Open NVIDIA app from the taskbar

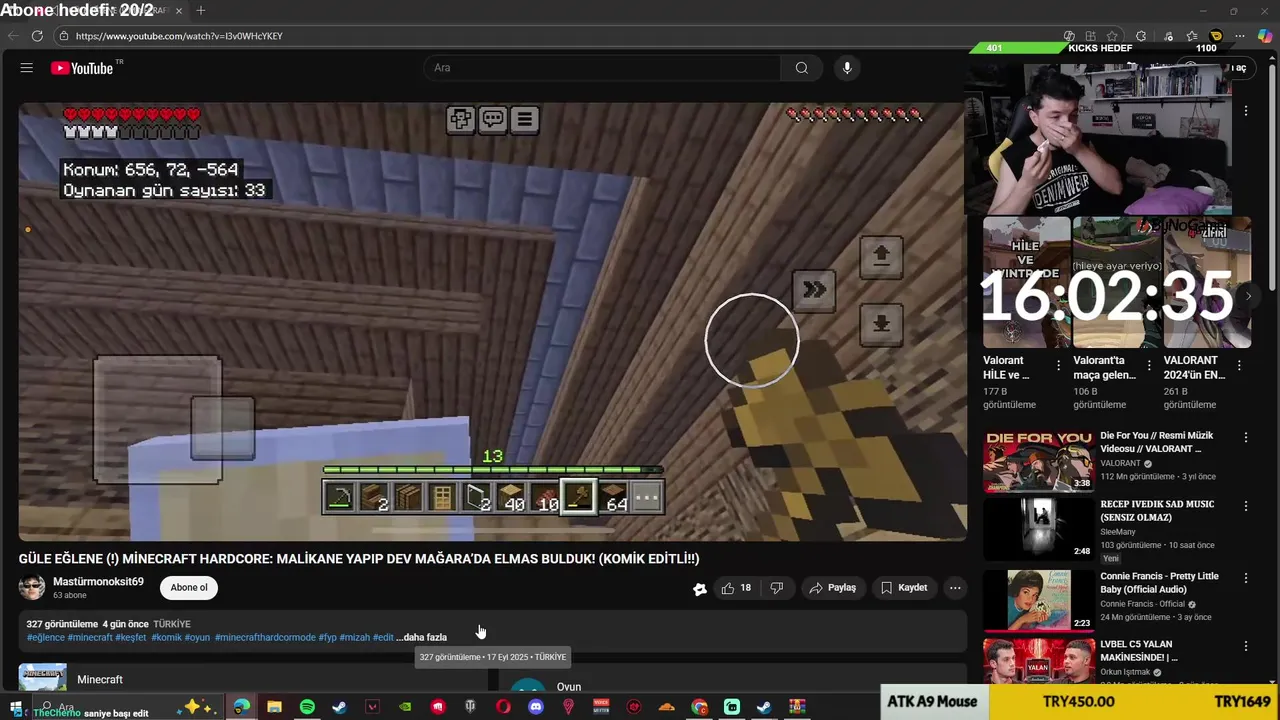coord(405,707)
